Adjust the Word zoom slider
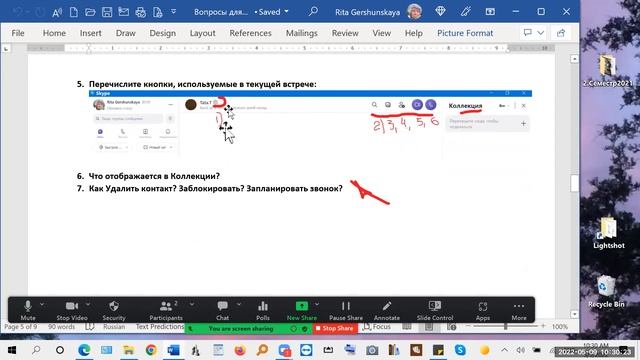 click(505, 326)
